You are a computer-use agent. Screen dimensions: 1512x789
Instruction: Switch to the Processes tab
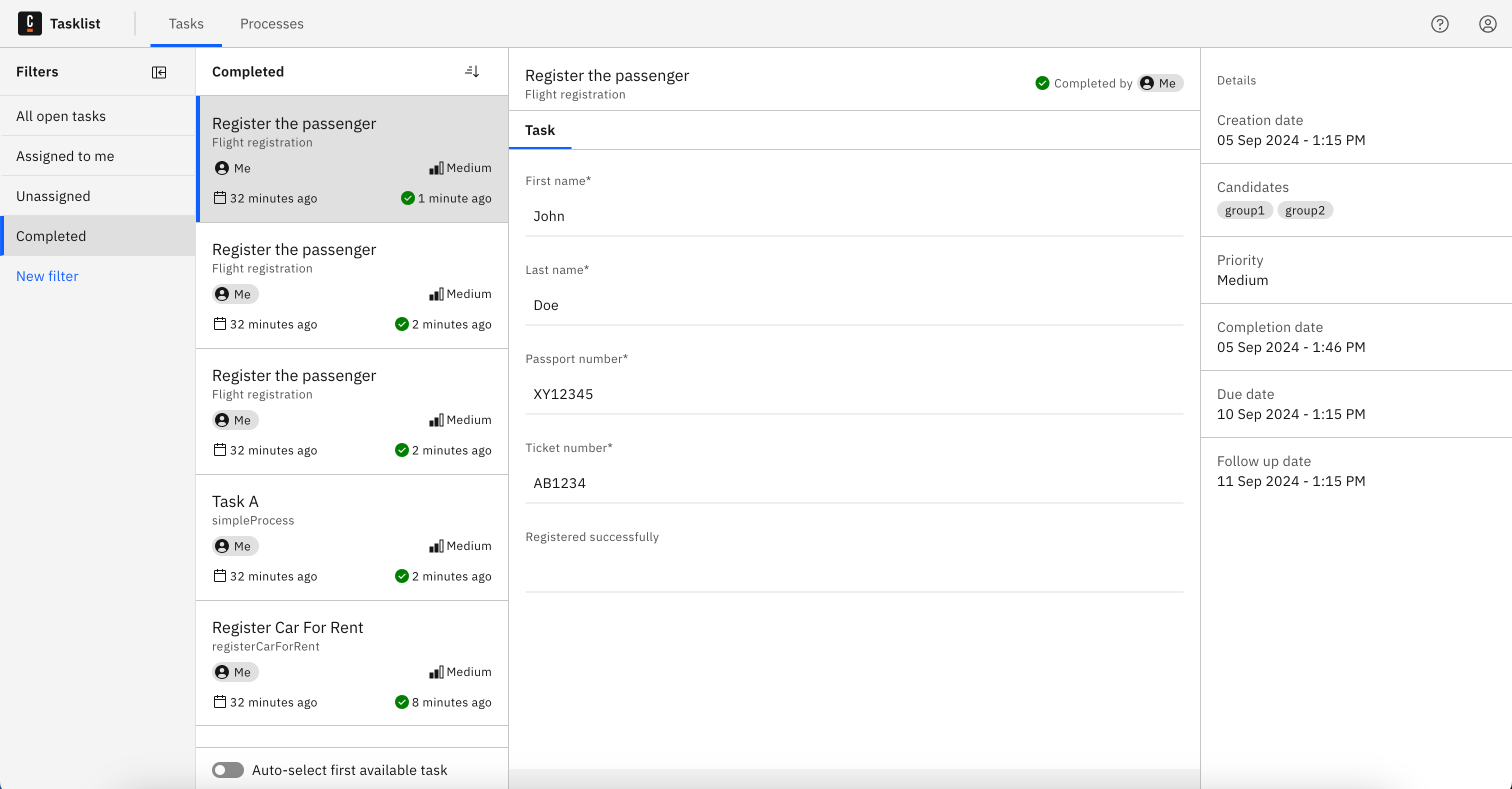(271, 23)
